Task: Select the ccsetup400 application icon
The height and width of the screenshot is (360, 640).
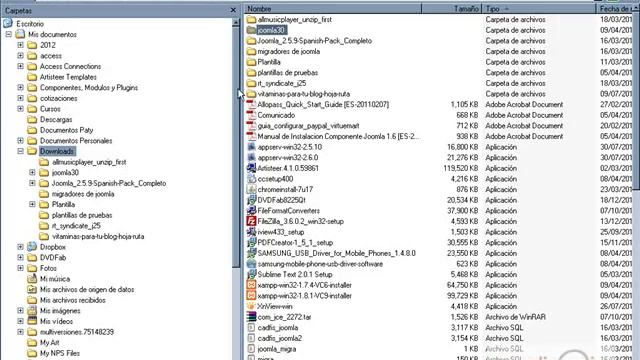Action: [251, 179]
